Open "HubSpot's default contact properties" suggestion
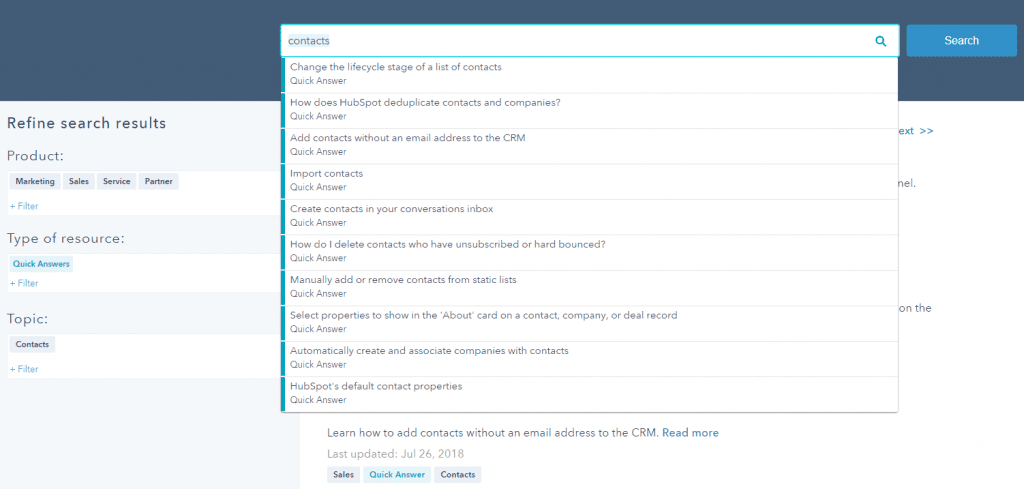1024x489 pixels. tap(590, 393)
